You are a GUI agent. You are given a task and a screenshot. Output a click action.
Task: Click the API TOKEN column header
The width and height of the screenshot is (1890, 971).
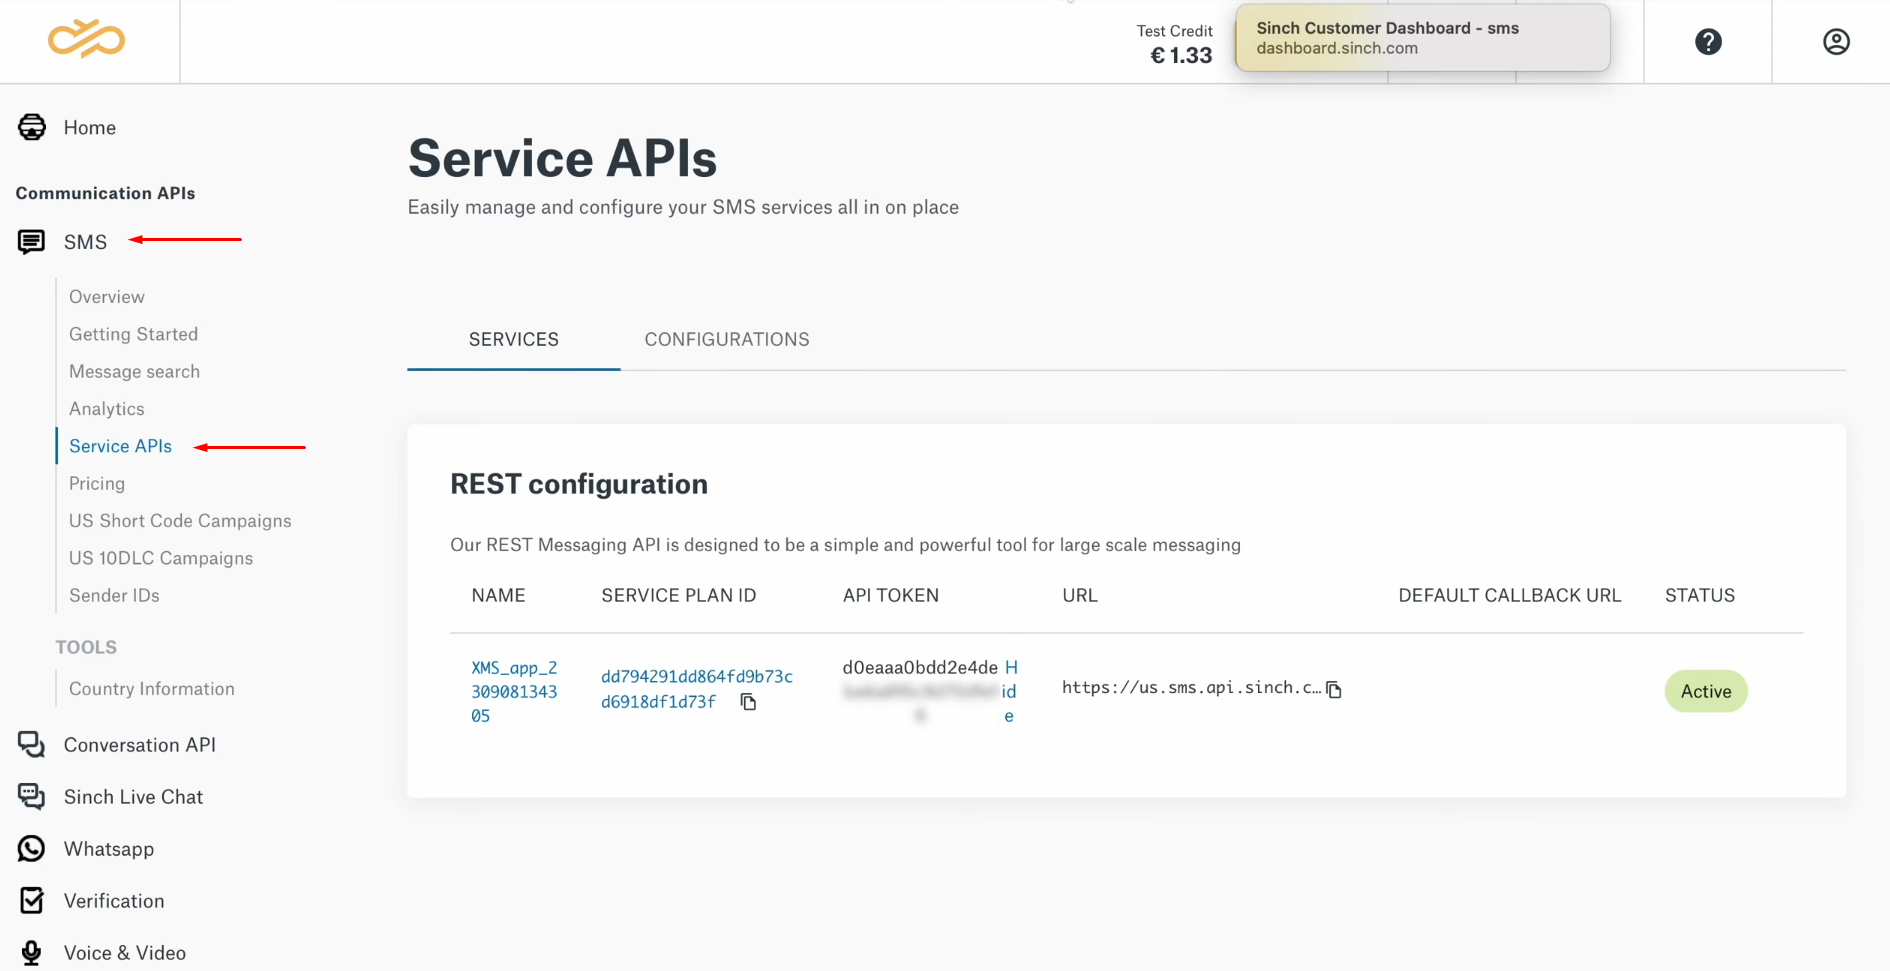coord(891,595)
